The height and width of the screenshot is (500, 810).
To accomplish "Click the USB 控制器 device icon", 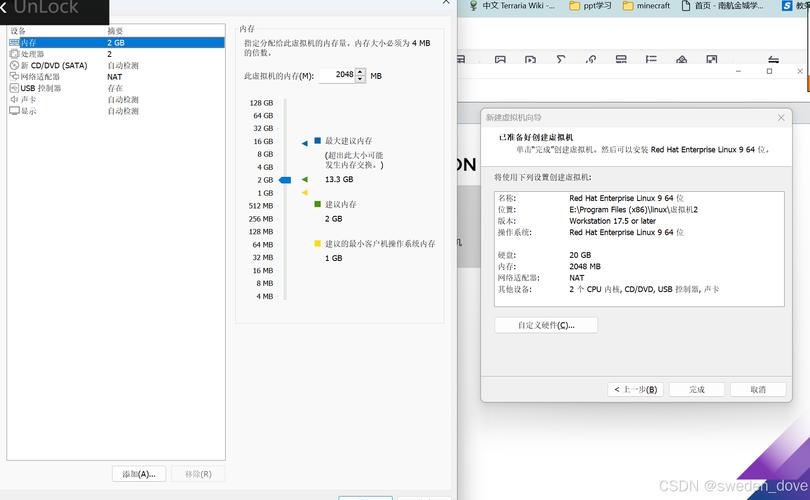I will (x=14, y=88).
